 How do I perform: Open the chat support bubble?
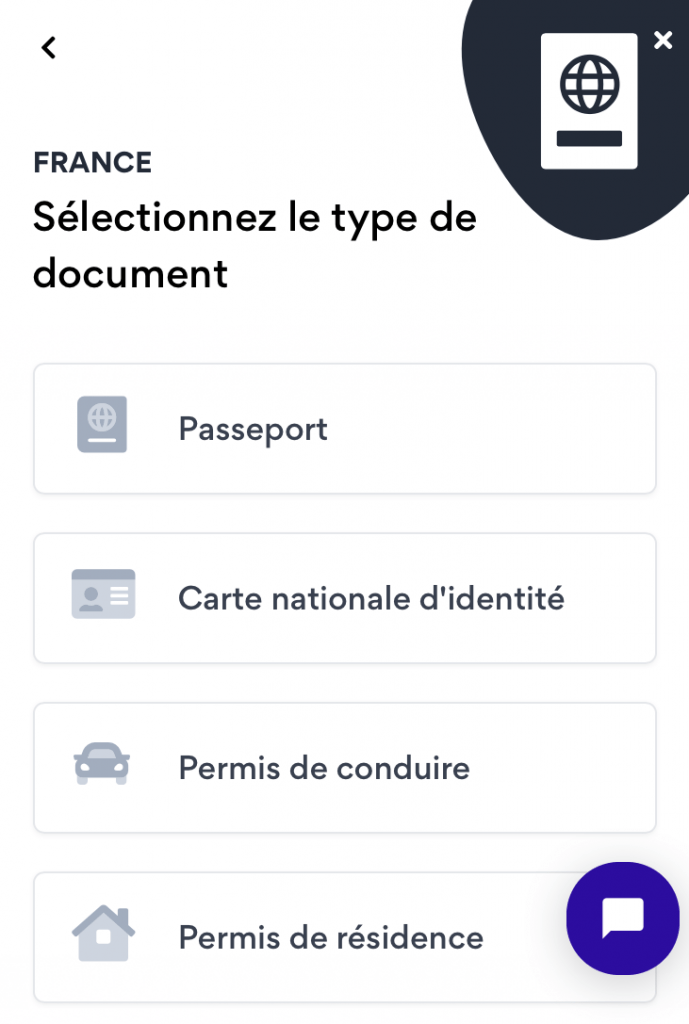tap(622, 918)
